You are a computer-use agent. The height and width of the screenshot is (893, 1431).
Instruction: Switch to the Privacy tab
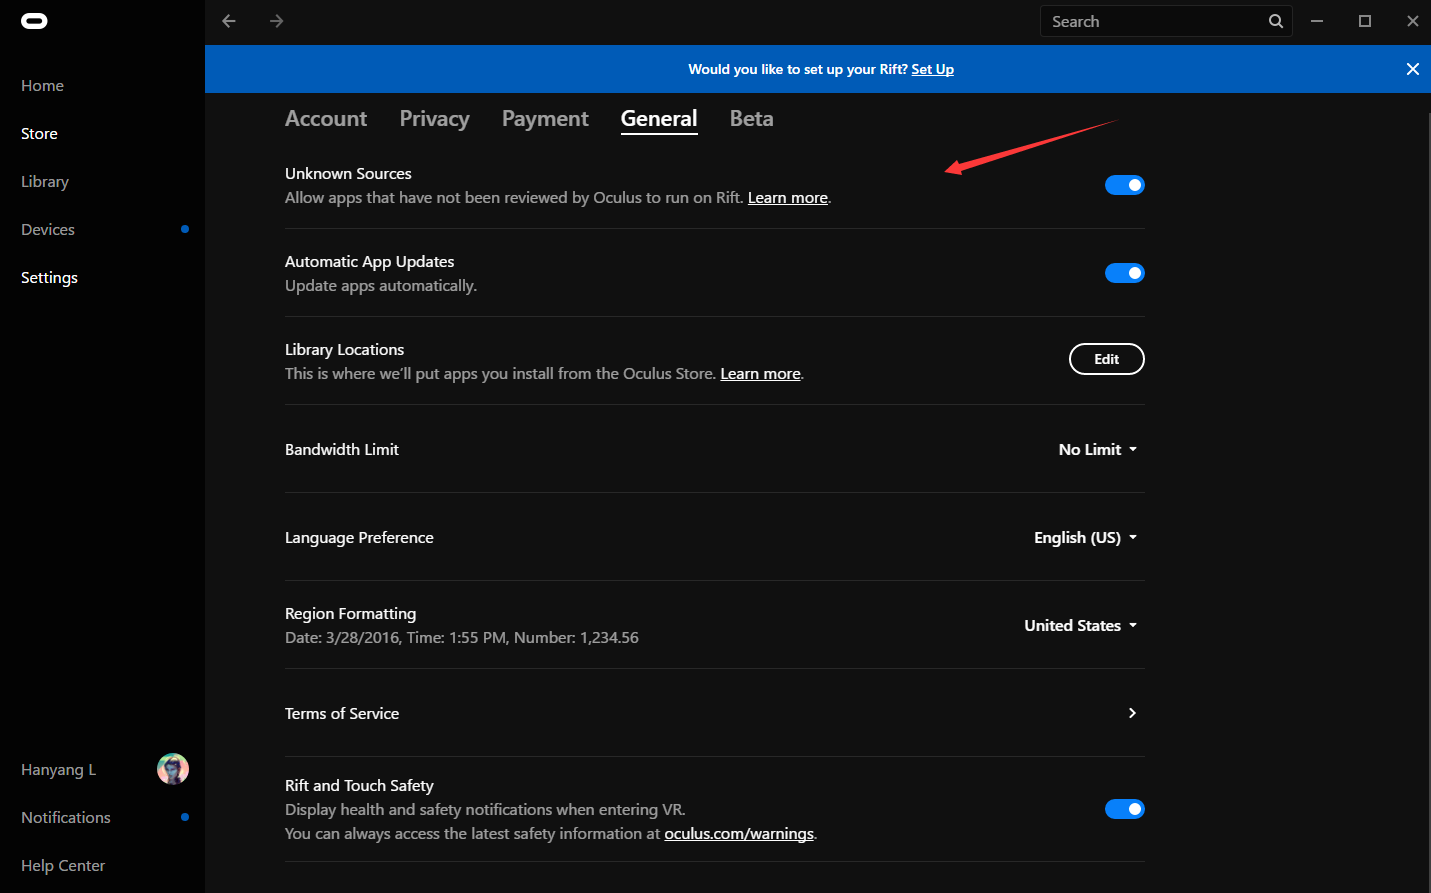point(434,119)
